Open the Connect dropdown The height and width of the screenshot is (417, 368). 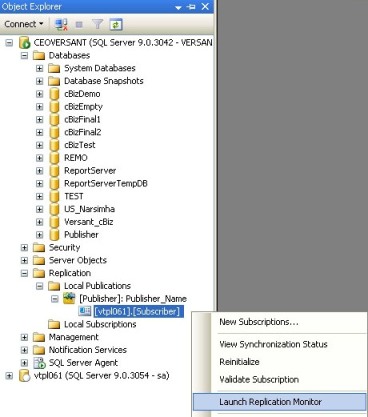[24, 24]
